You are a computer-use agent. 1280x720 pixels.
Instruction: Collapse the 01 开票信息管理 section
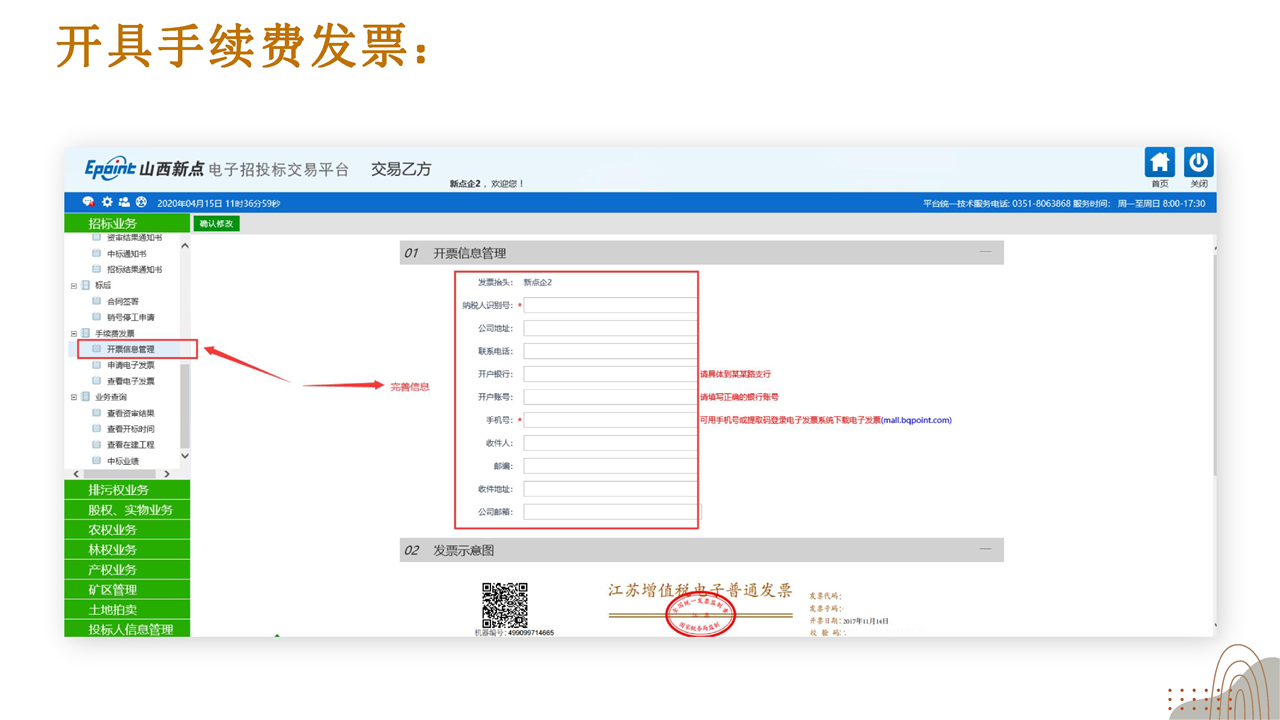[986, 253]
